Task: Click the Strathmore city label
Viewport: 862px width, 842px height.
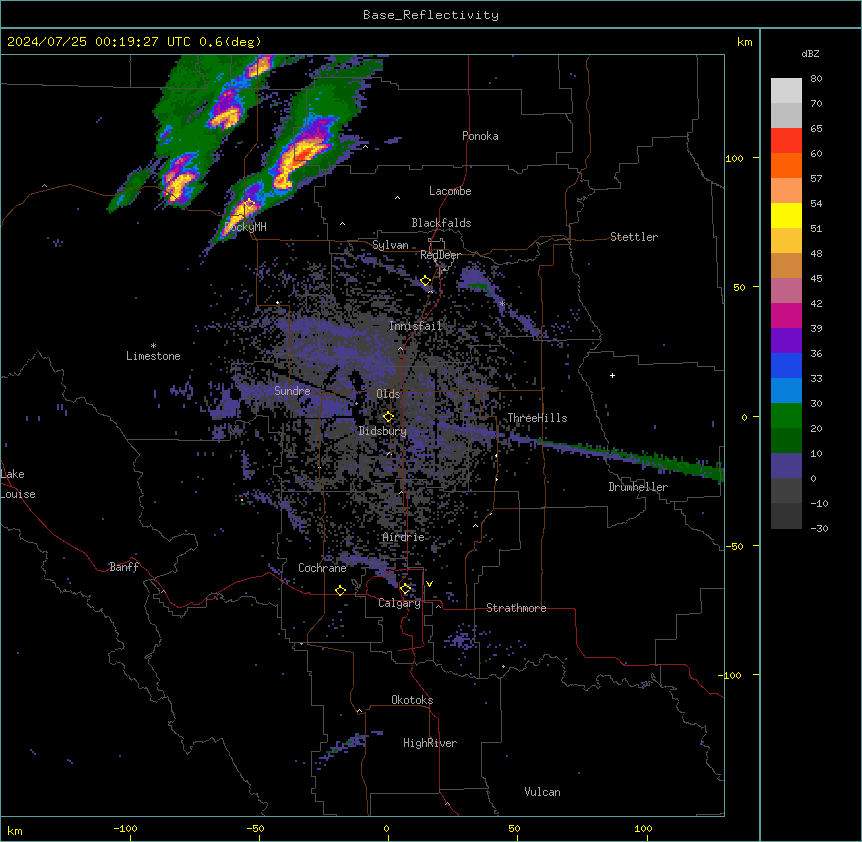Action: pos(516,608)
